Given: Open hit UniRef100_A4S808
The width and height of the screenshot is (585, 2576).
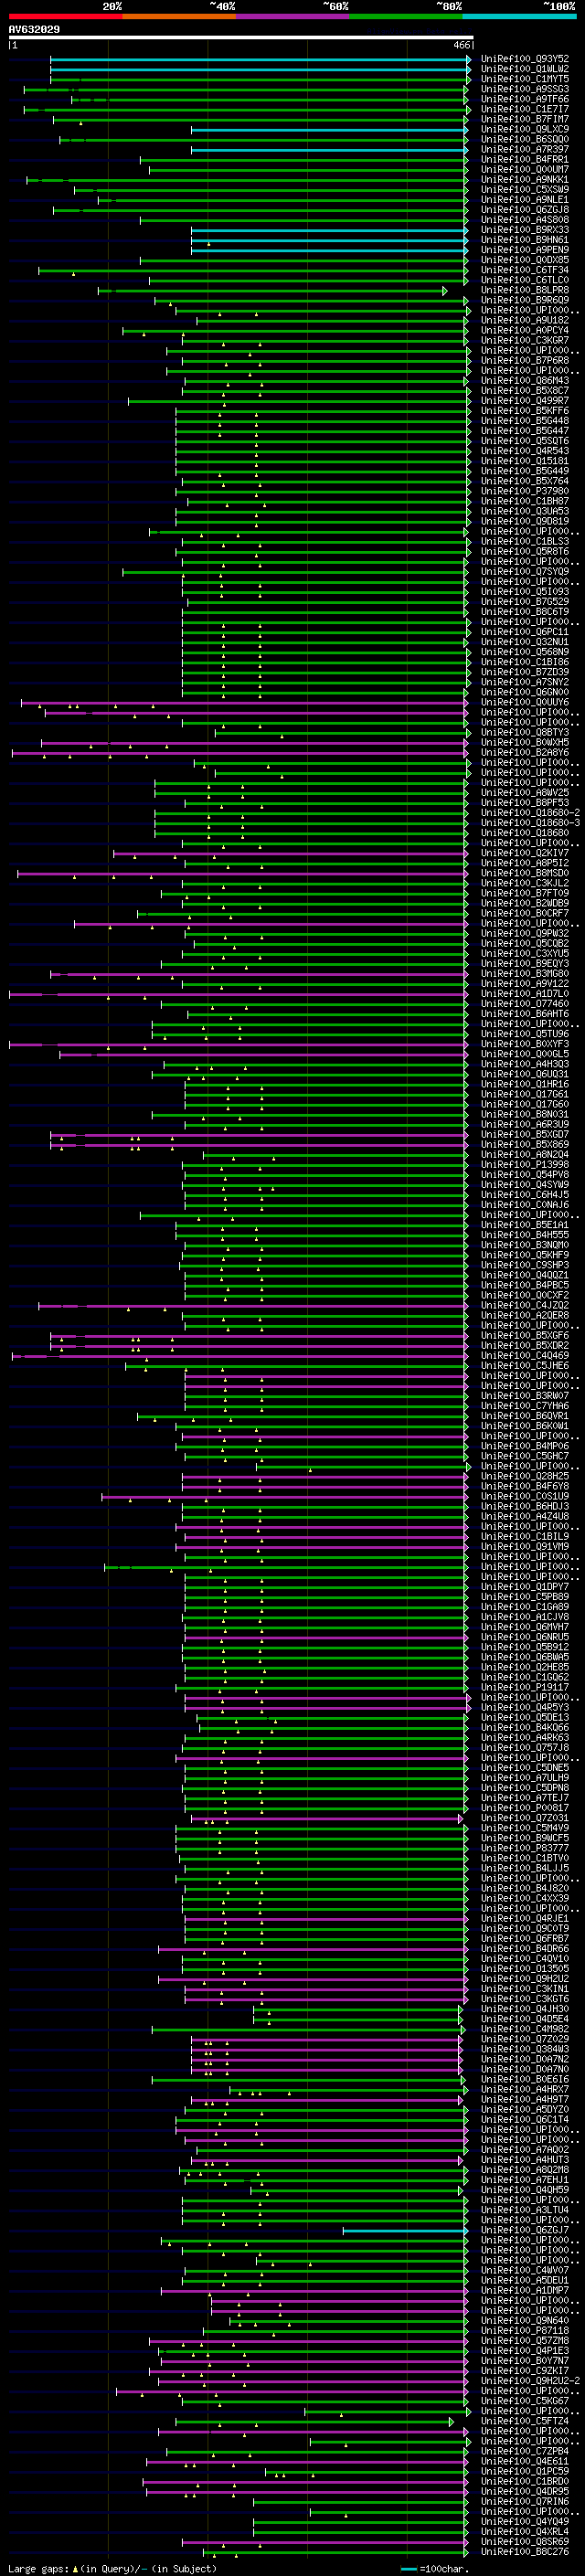Looking at the screenshot, I should pos(525,220).
